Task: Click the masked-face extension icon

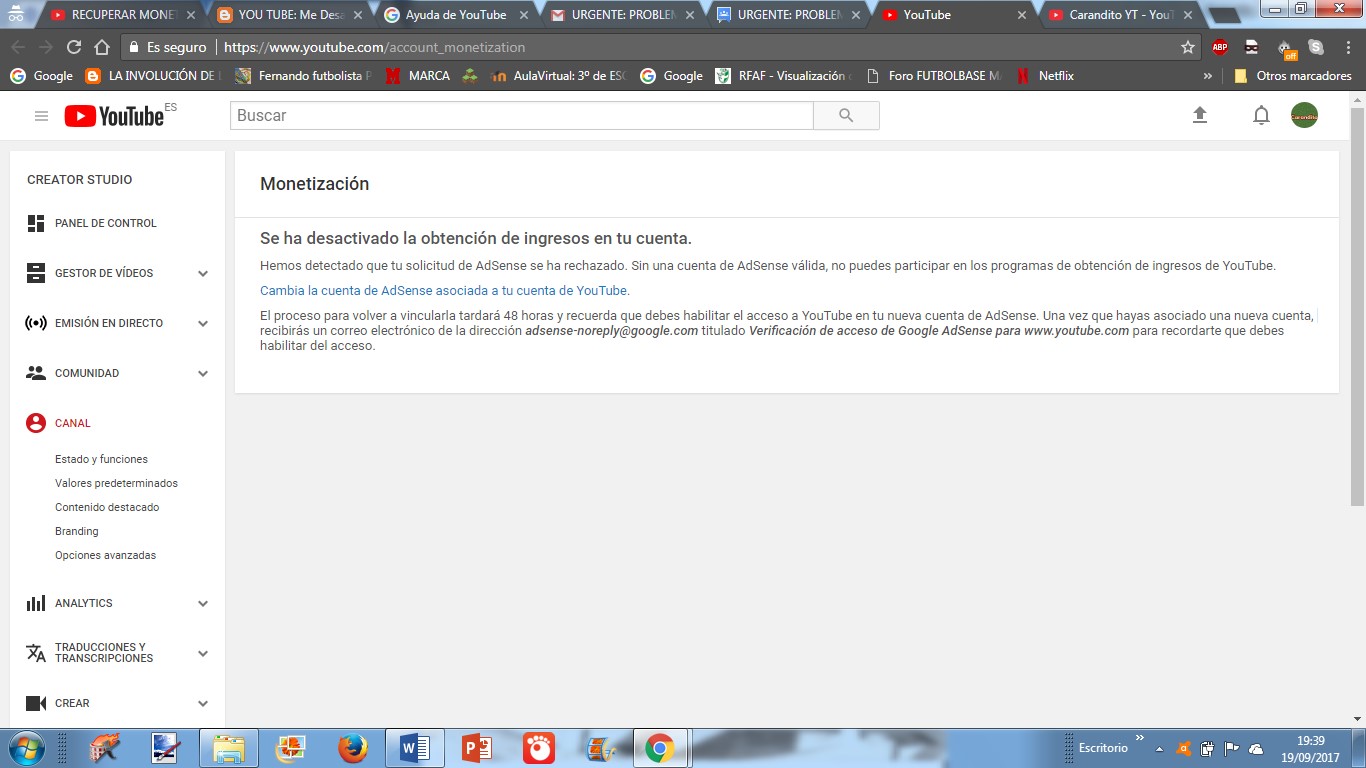Action: pyautogui.click(x=1251, y=47)
